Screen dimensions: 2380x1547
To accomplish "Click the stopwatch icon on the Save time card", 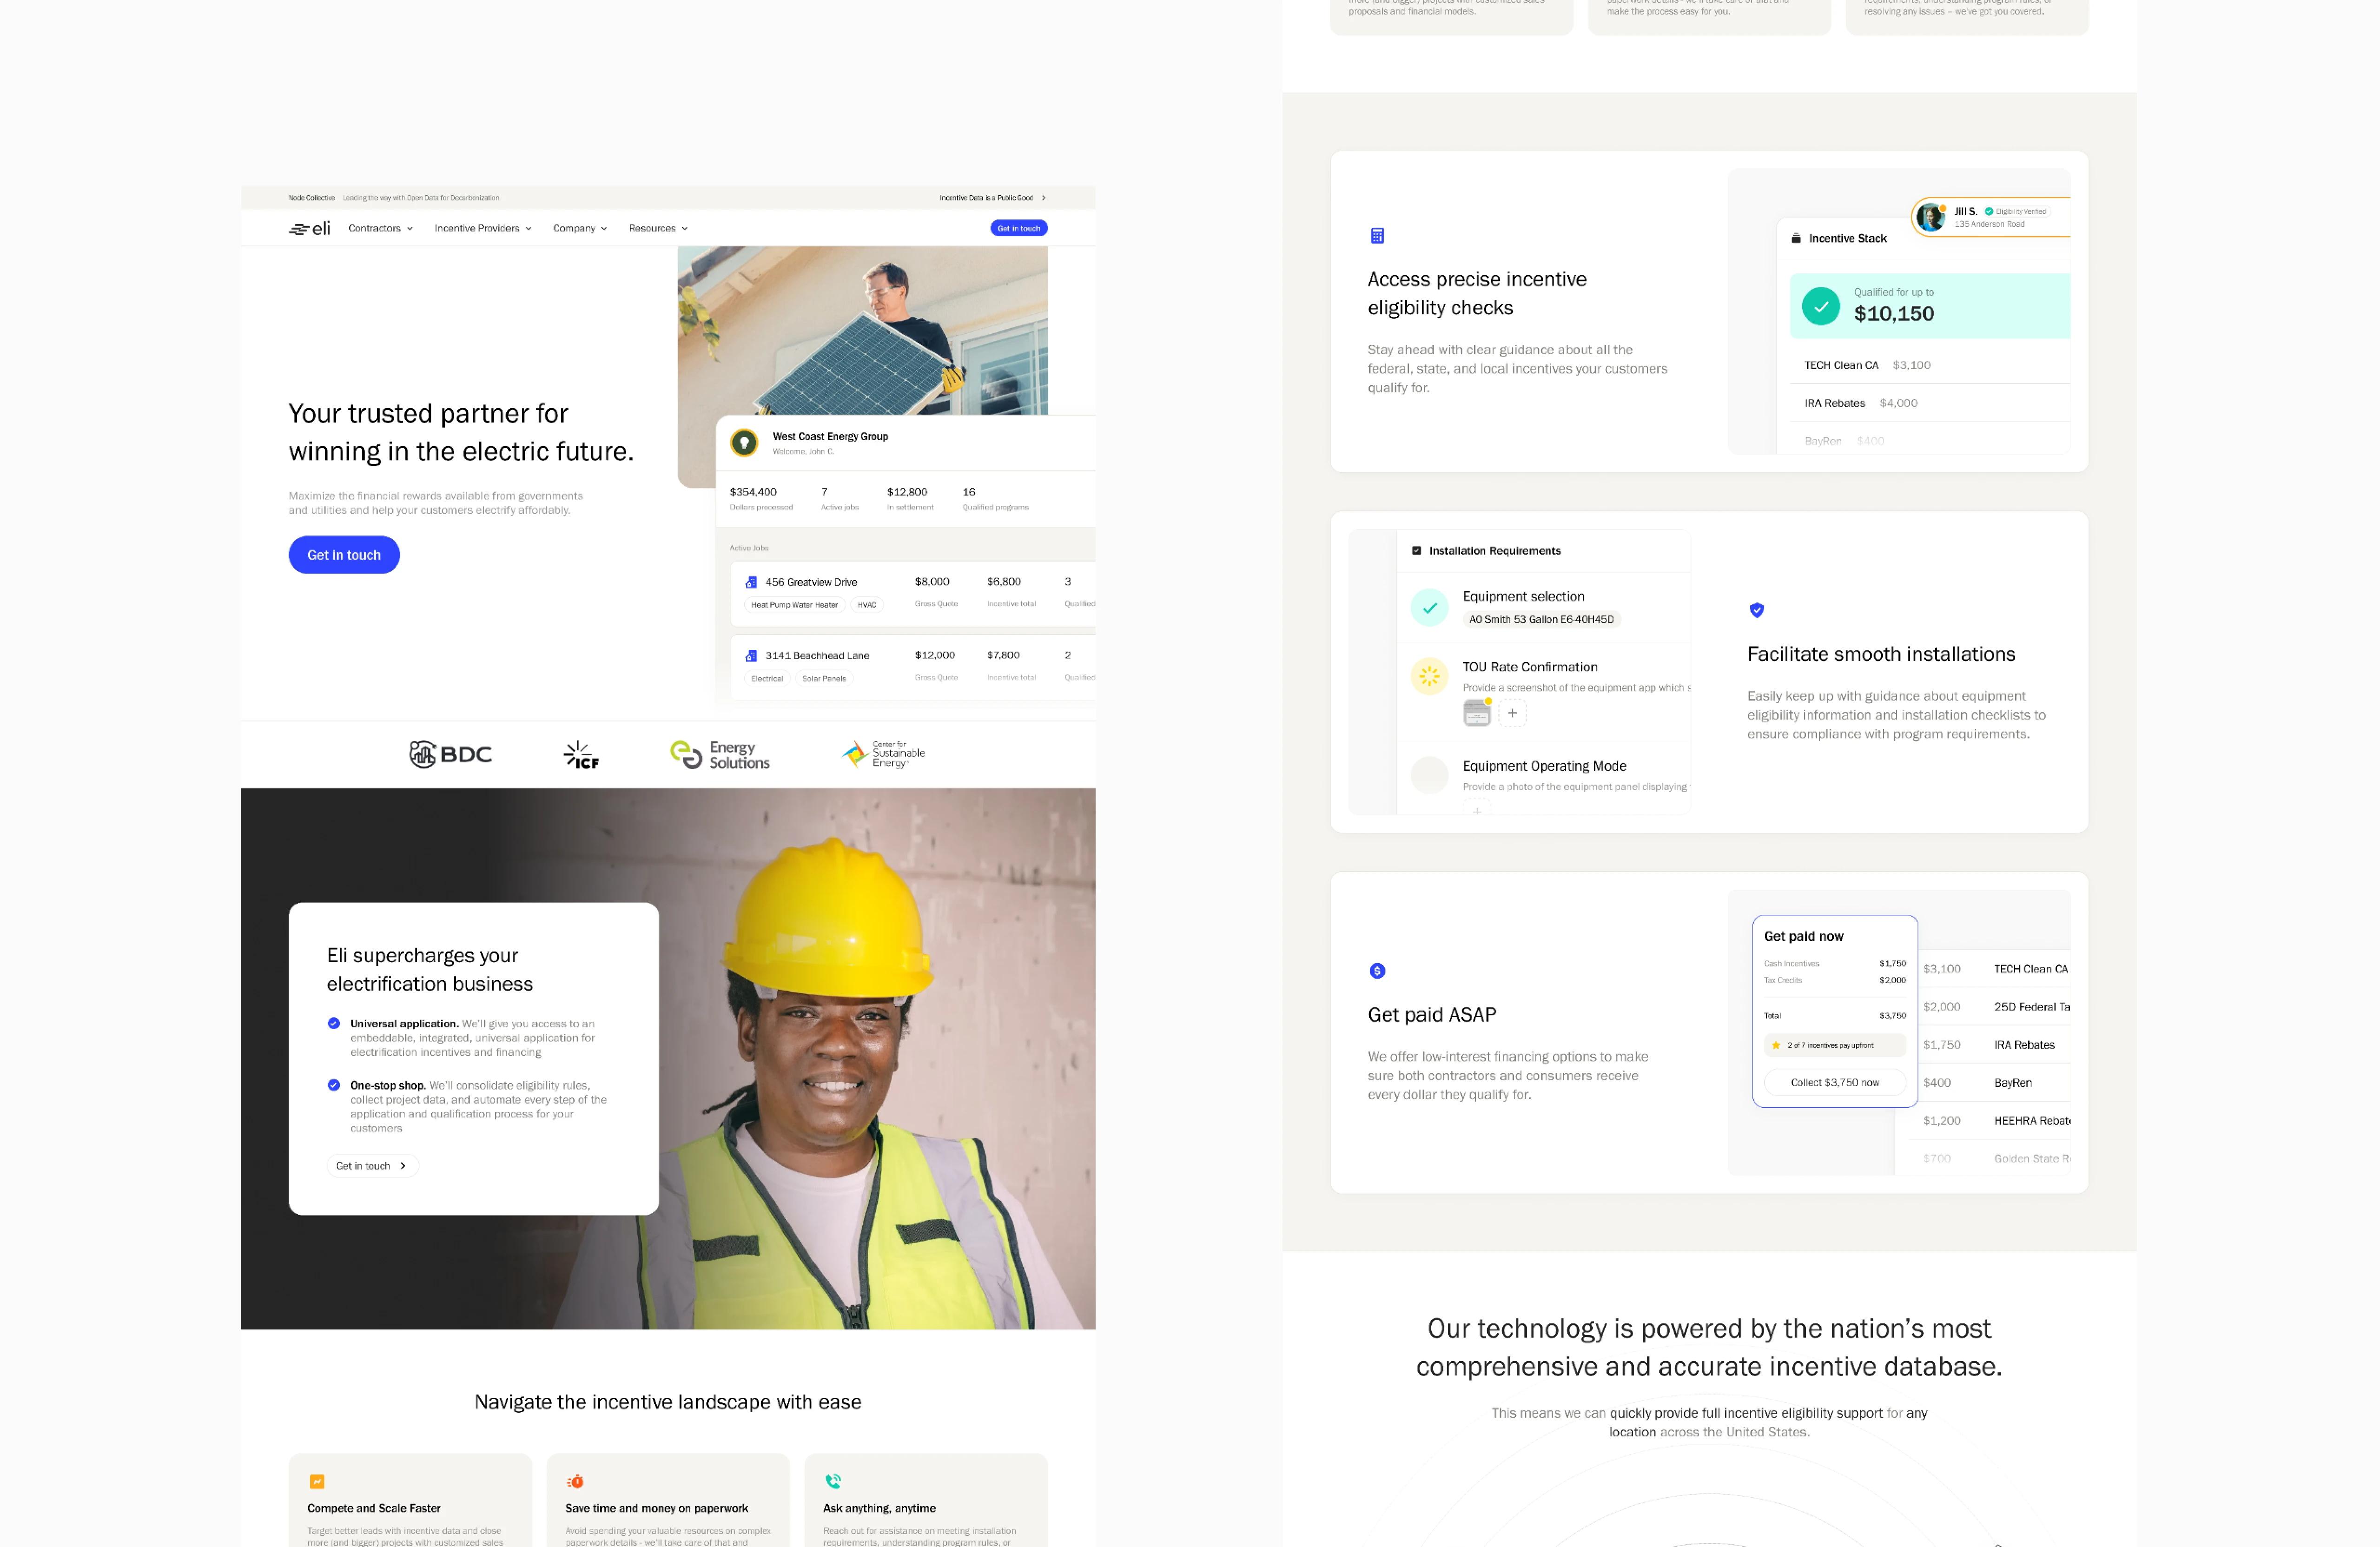I will click(x=575, y=1481).
